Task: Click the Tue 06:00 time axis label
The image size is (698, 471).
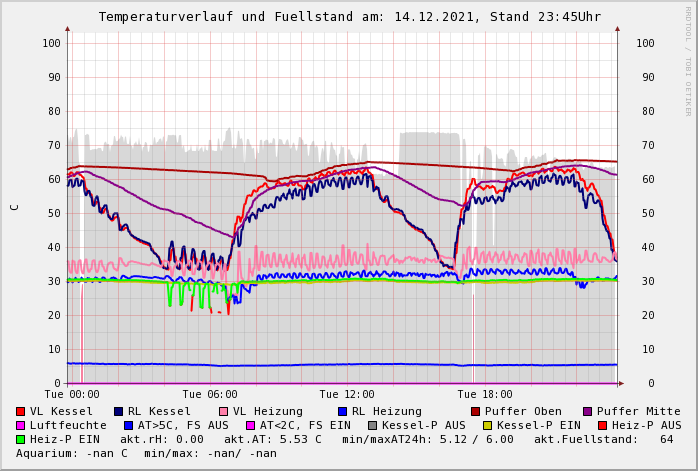Action: click(210, 395)
